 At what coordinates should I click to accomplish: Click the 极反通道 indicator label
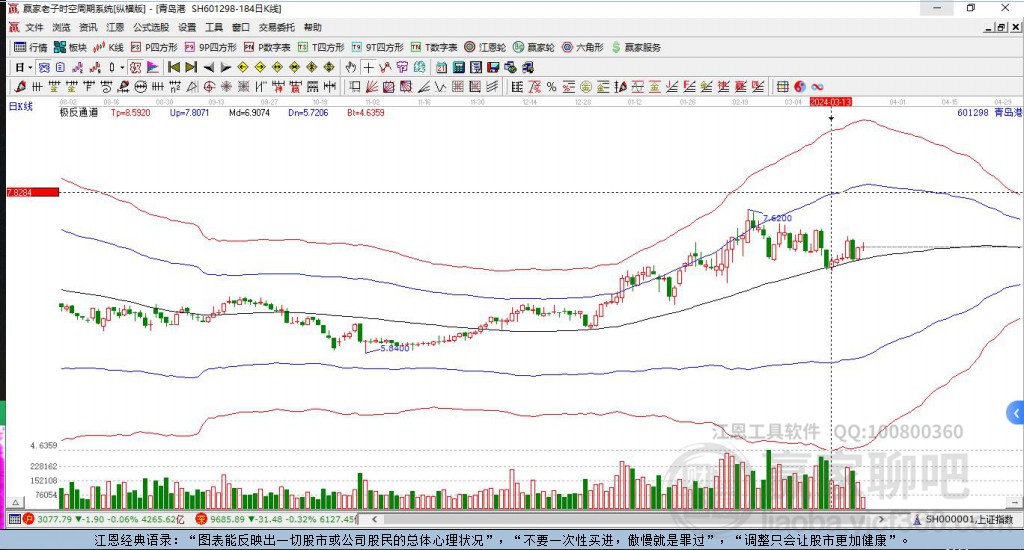coord(78,112)
